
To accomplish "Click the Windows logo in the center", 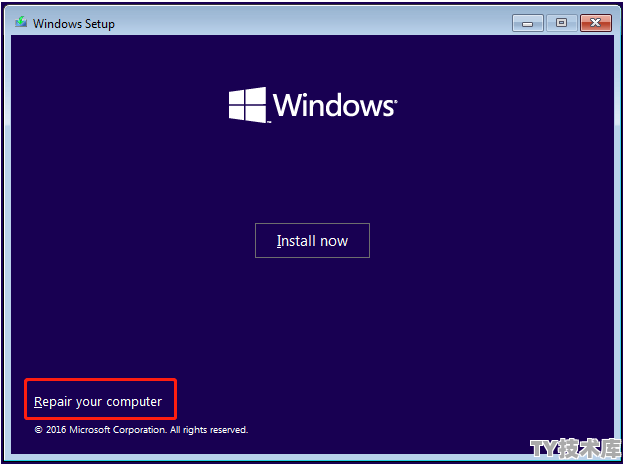I will pos(313,105).
